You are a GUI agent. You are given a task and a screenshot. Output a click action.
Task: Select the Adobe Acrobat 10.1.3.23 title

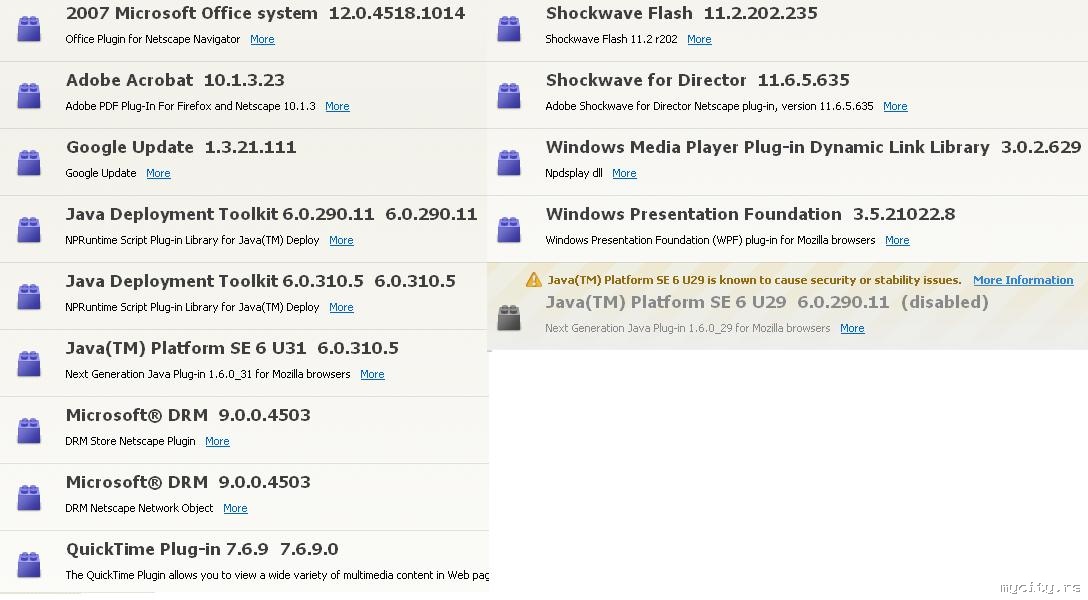pos(175,80)
